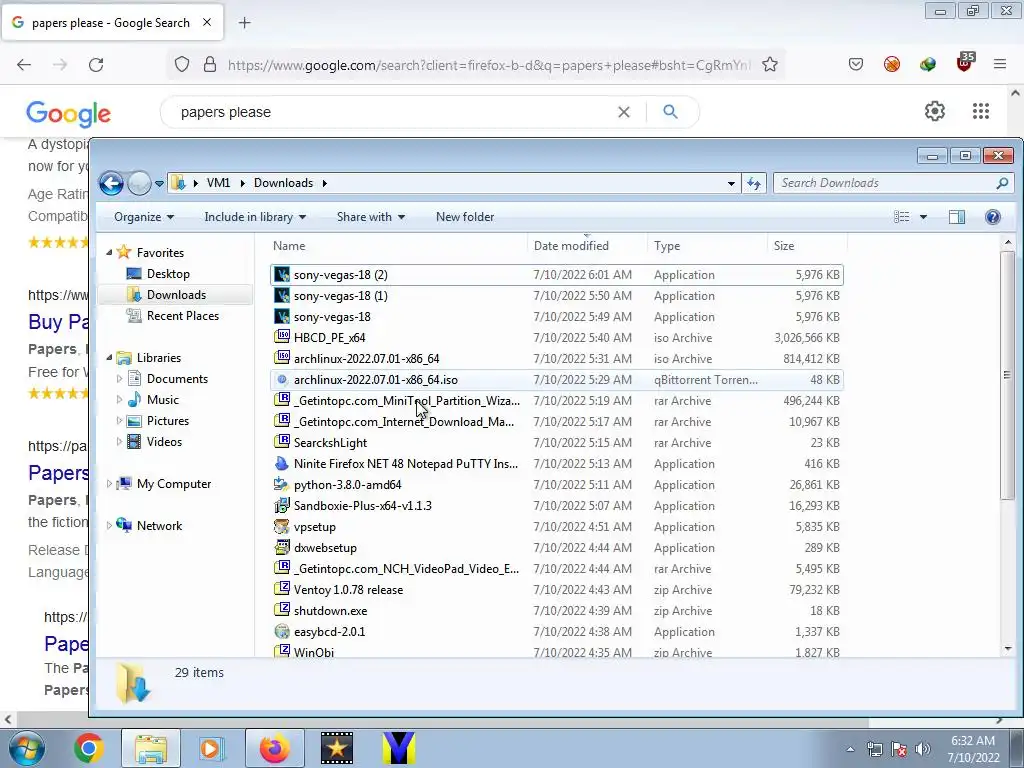The width and height of the screenshot is (1024, 768).
Task: Select the vpsetup application icon
Action: point(281,526)
